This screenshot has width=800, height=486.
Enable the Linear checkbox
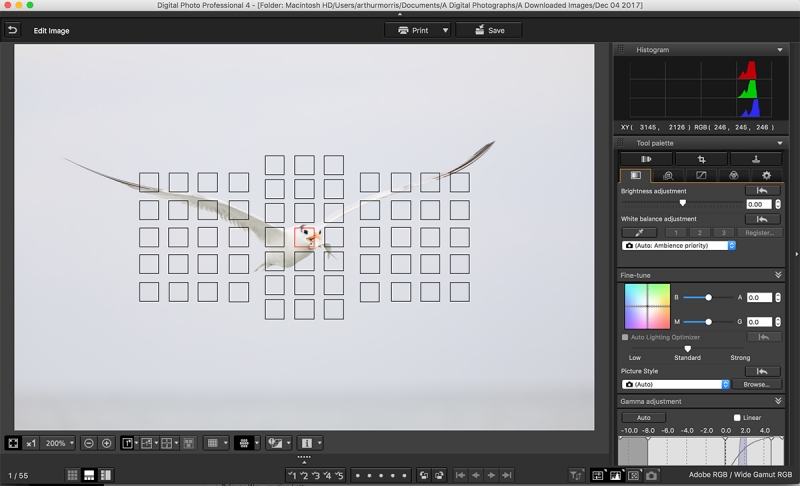coord(737,417)
